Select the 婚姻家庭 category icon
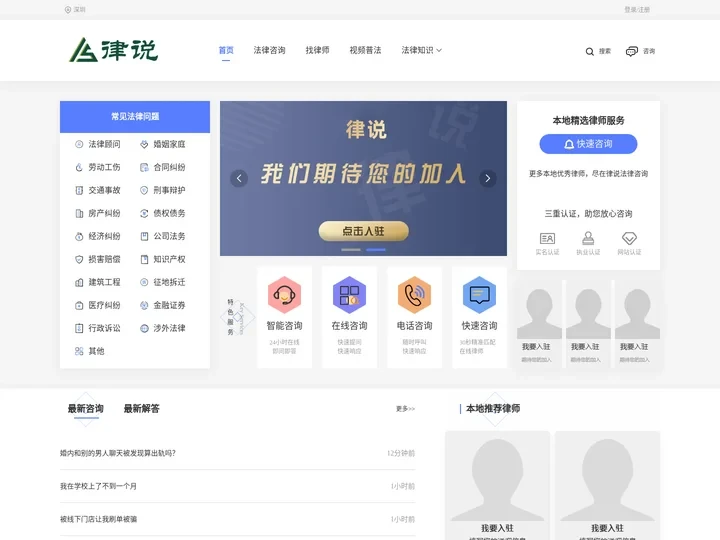The height and width of the screenshot is (540, 720). [x=144, y=144]
